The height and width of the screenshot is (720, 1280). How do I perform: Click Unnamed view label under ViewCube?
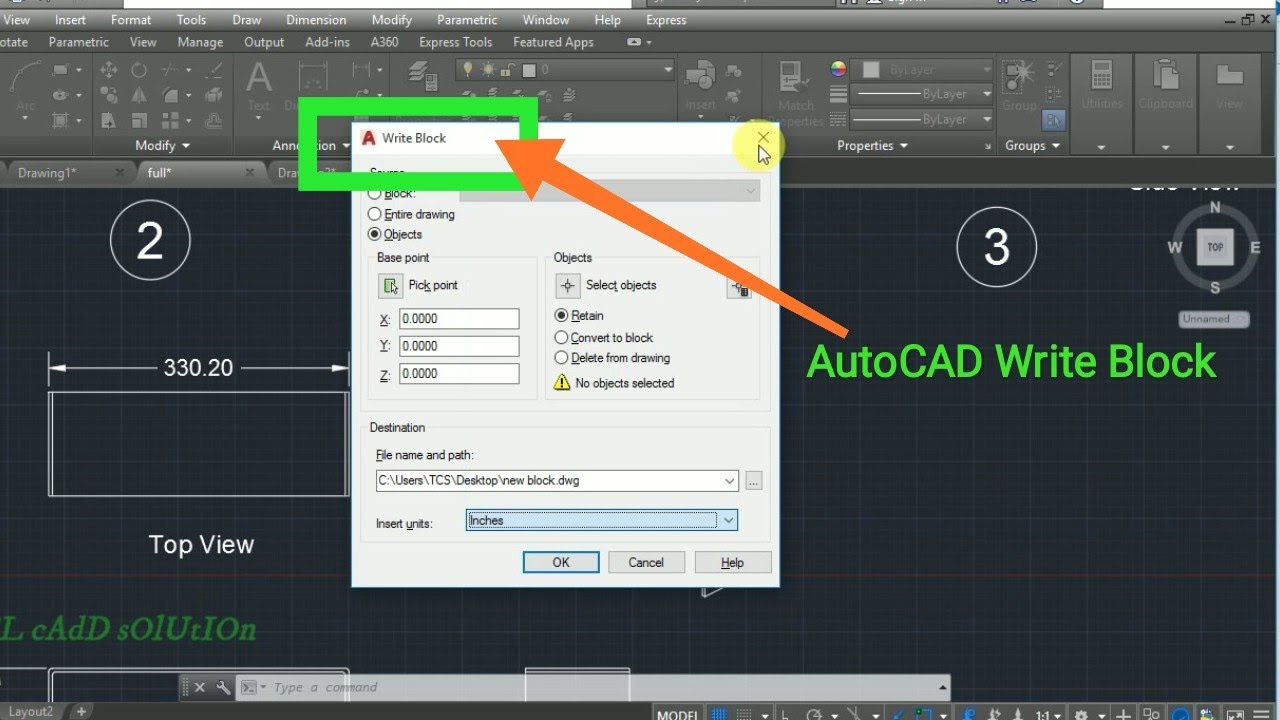[x=1214, y=319]
